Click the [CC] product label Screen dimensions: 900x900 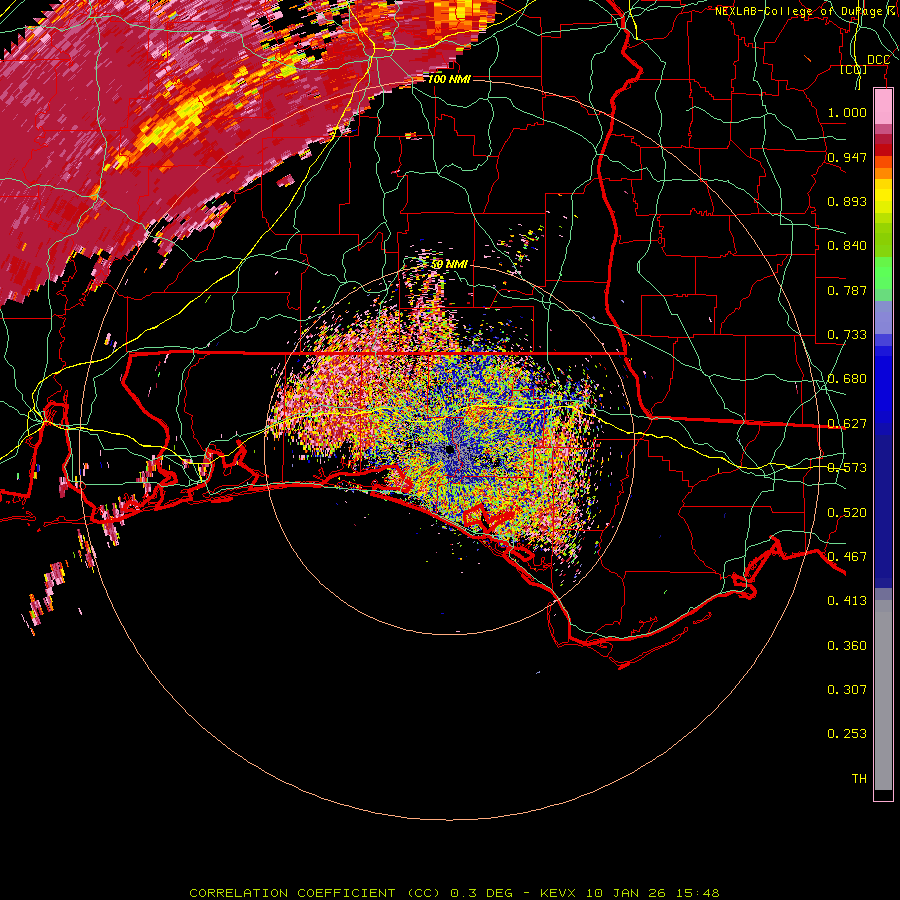tap(854, 69)
